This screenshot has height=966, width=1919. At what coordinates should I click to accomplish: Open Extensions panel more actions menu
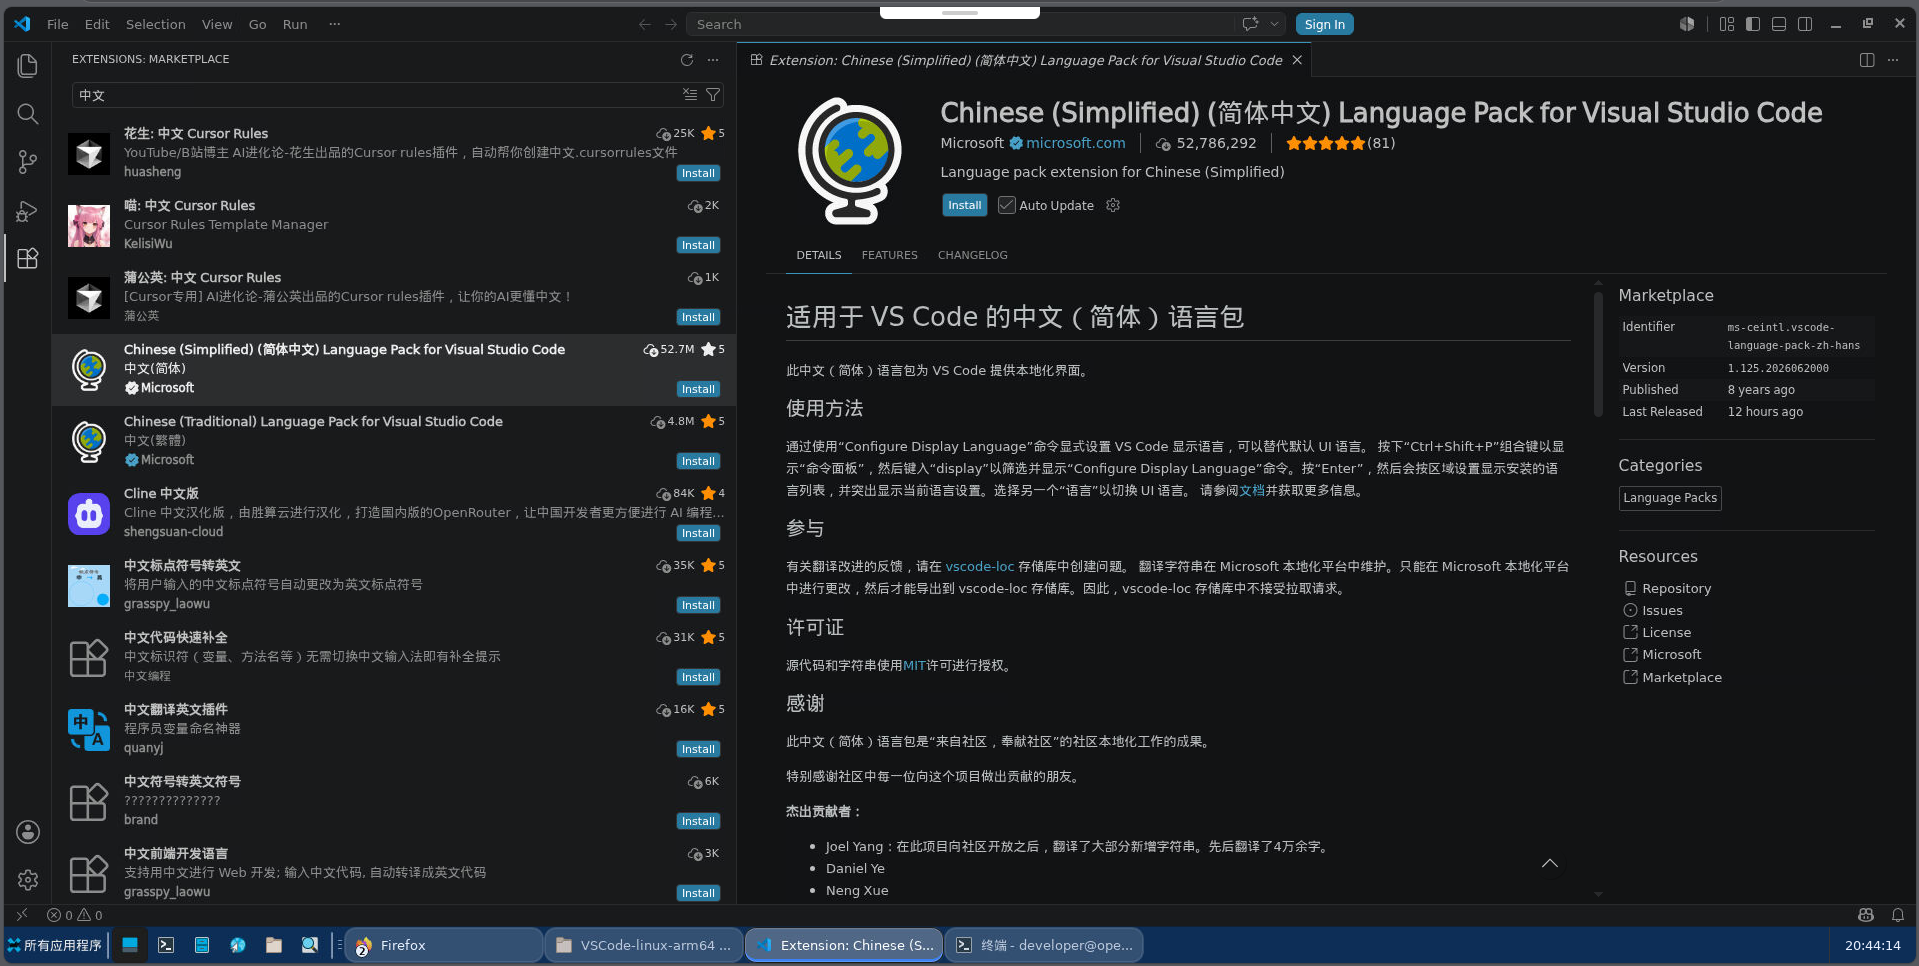[x=713, y=60]
